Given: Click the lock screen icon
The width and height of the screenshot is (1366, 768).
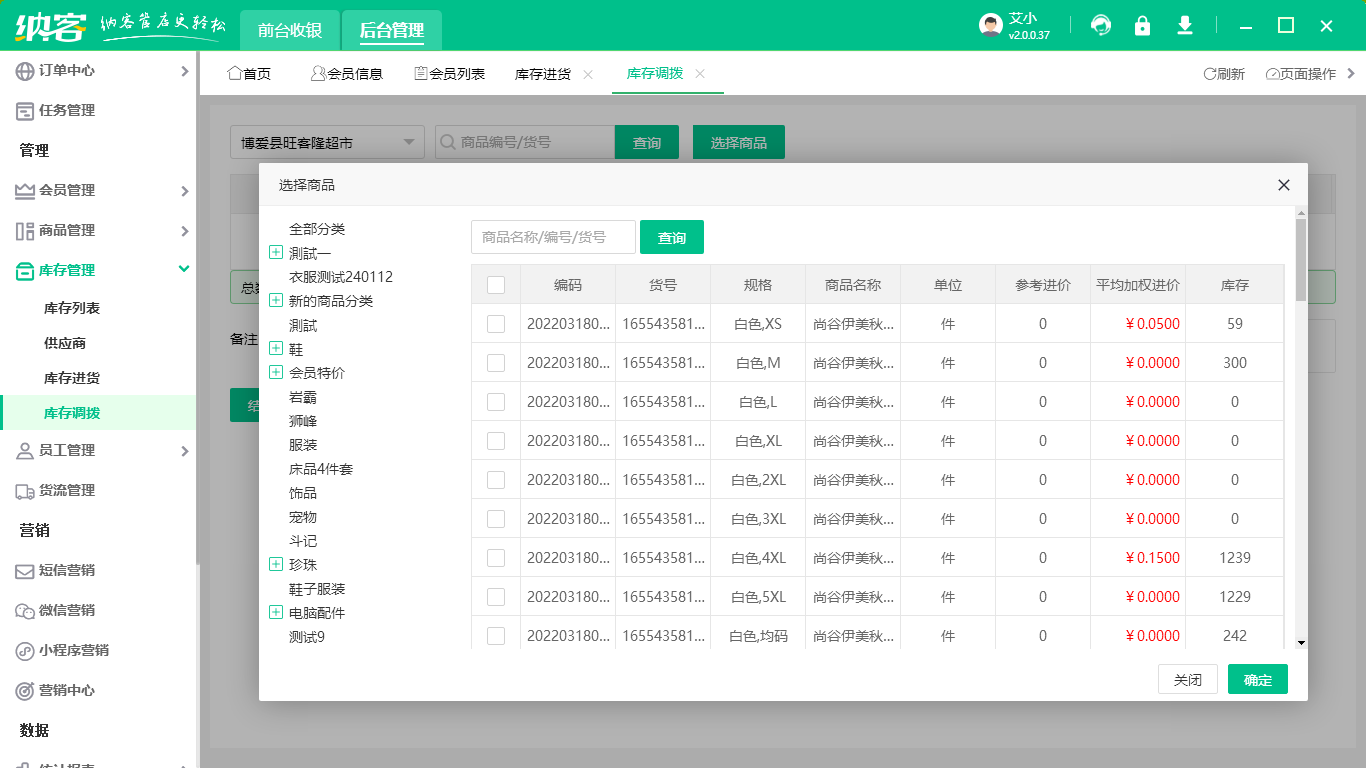Looking at the screenshot, I should [x=1142, y=27].
